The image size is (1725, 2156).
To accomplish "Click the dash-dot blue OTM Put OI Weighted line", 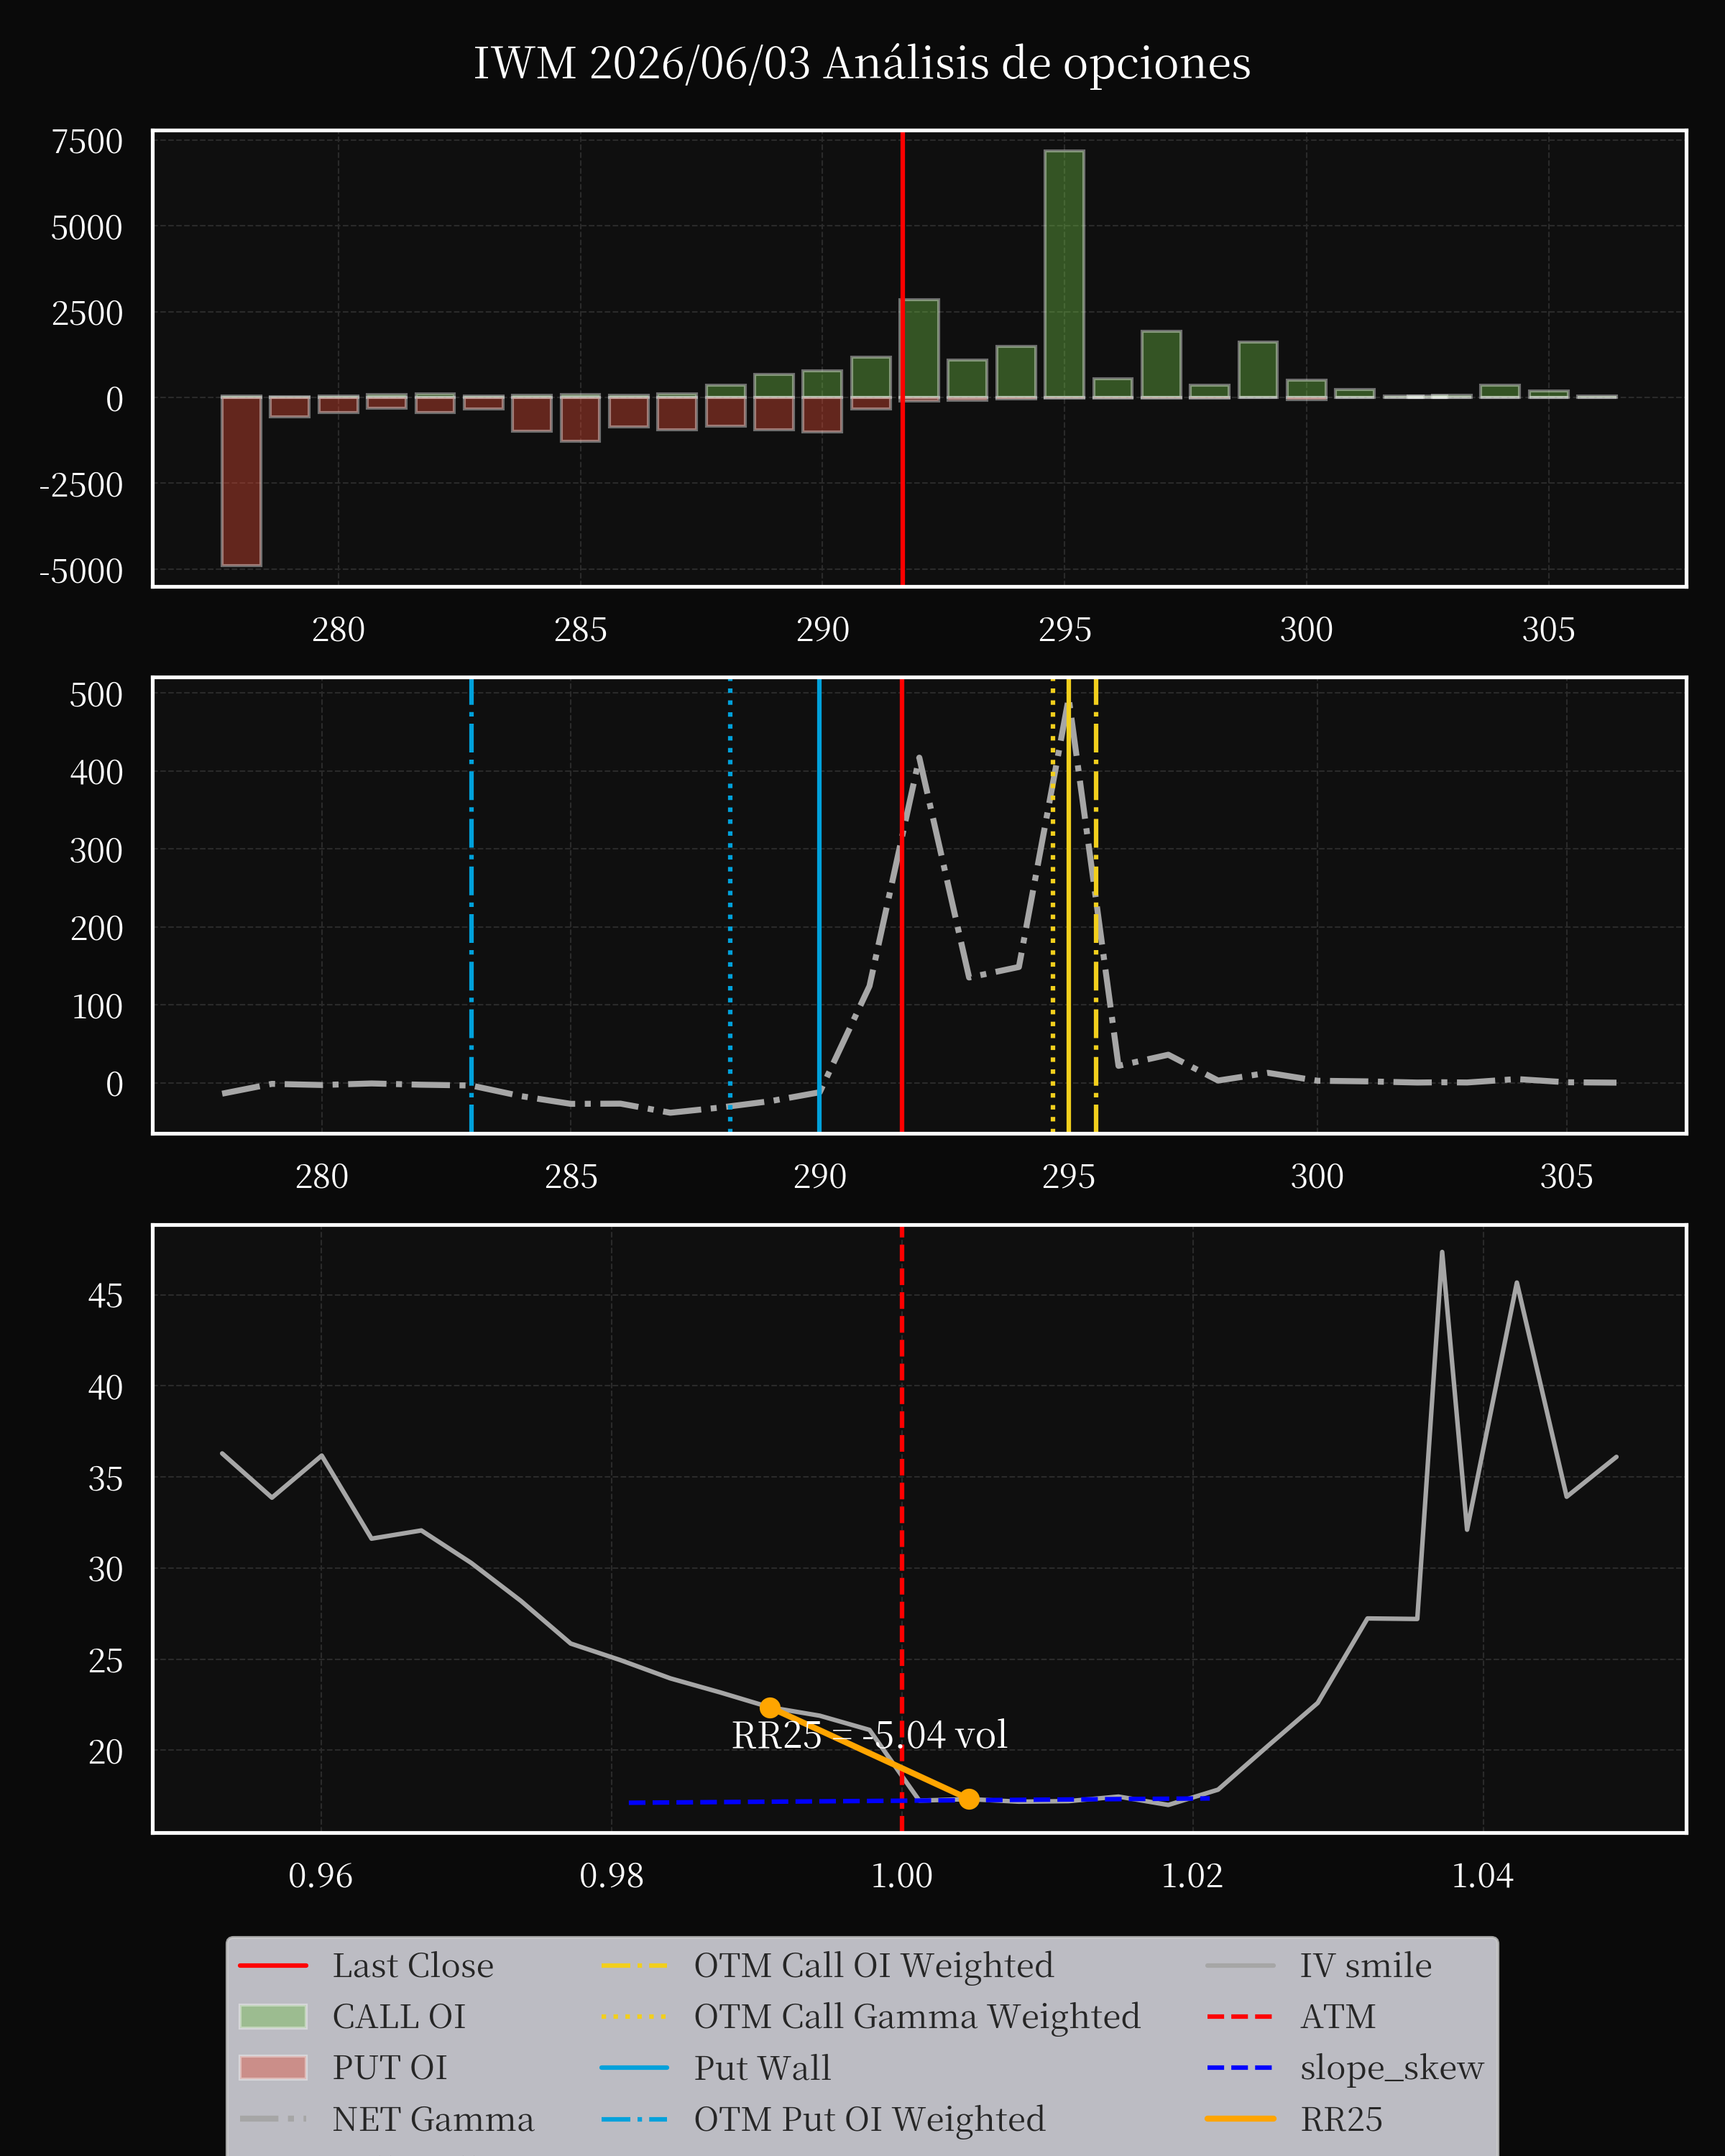I will [471, 905].
